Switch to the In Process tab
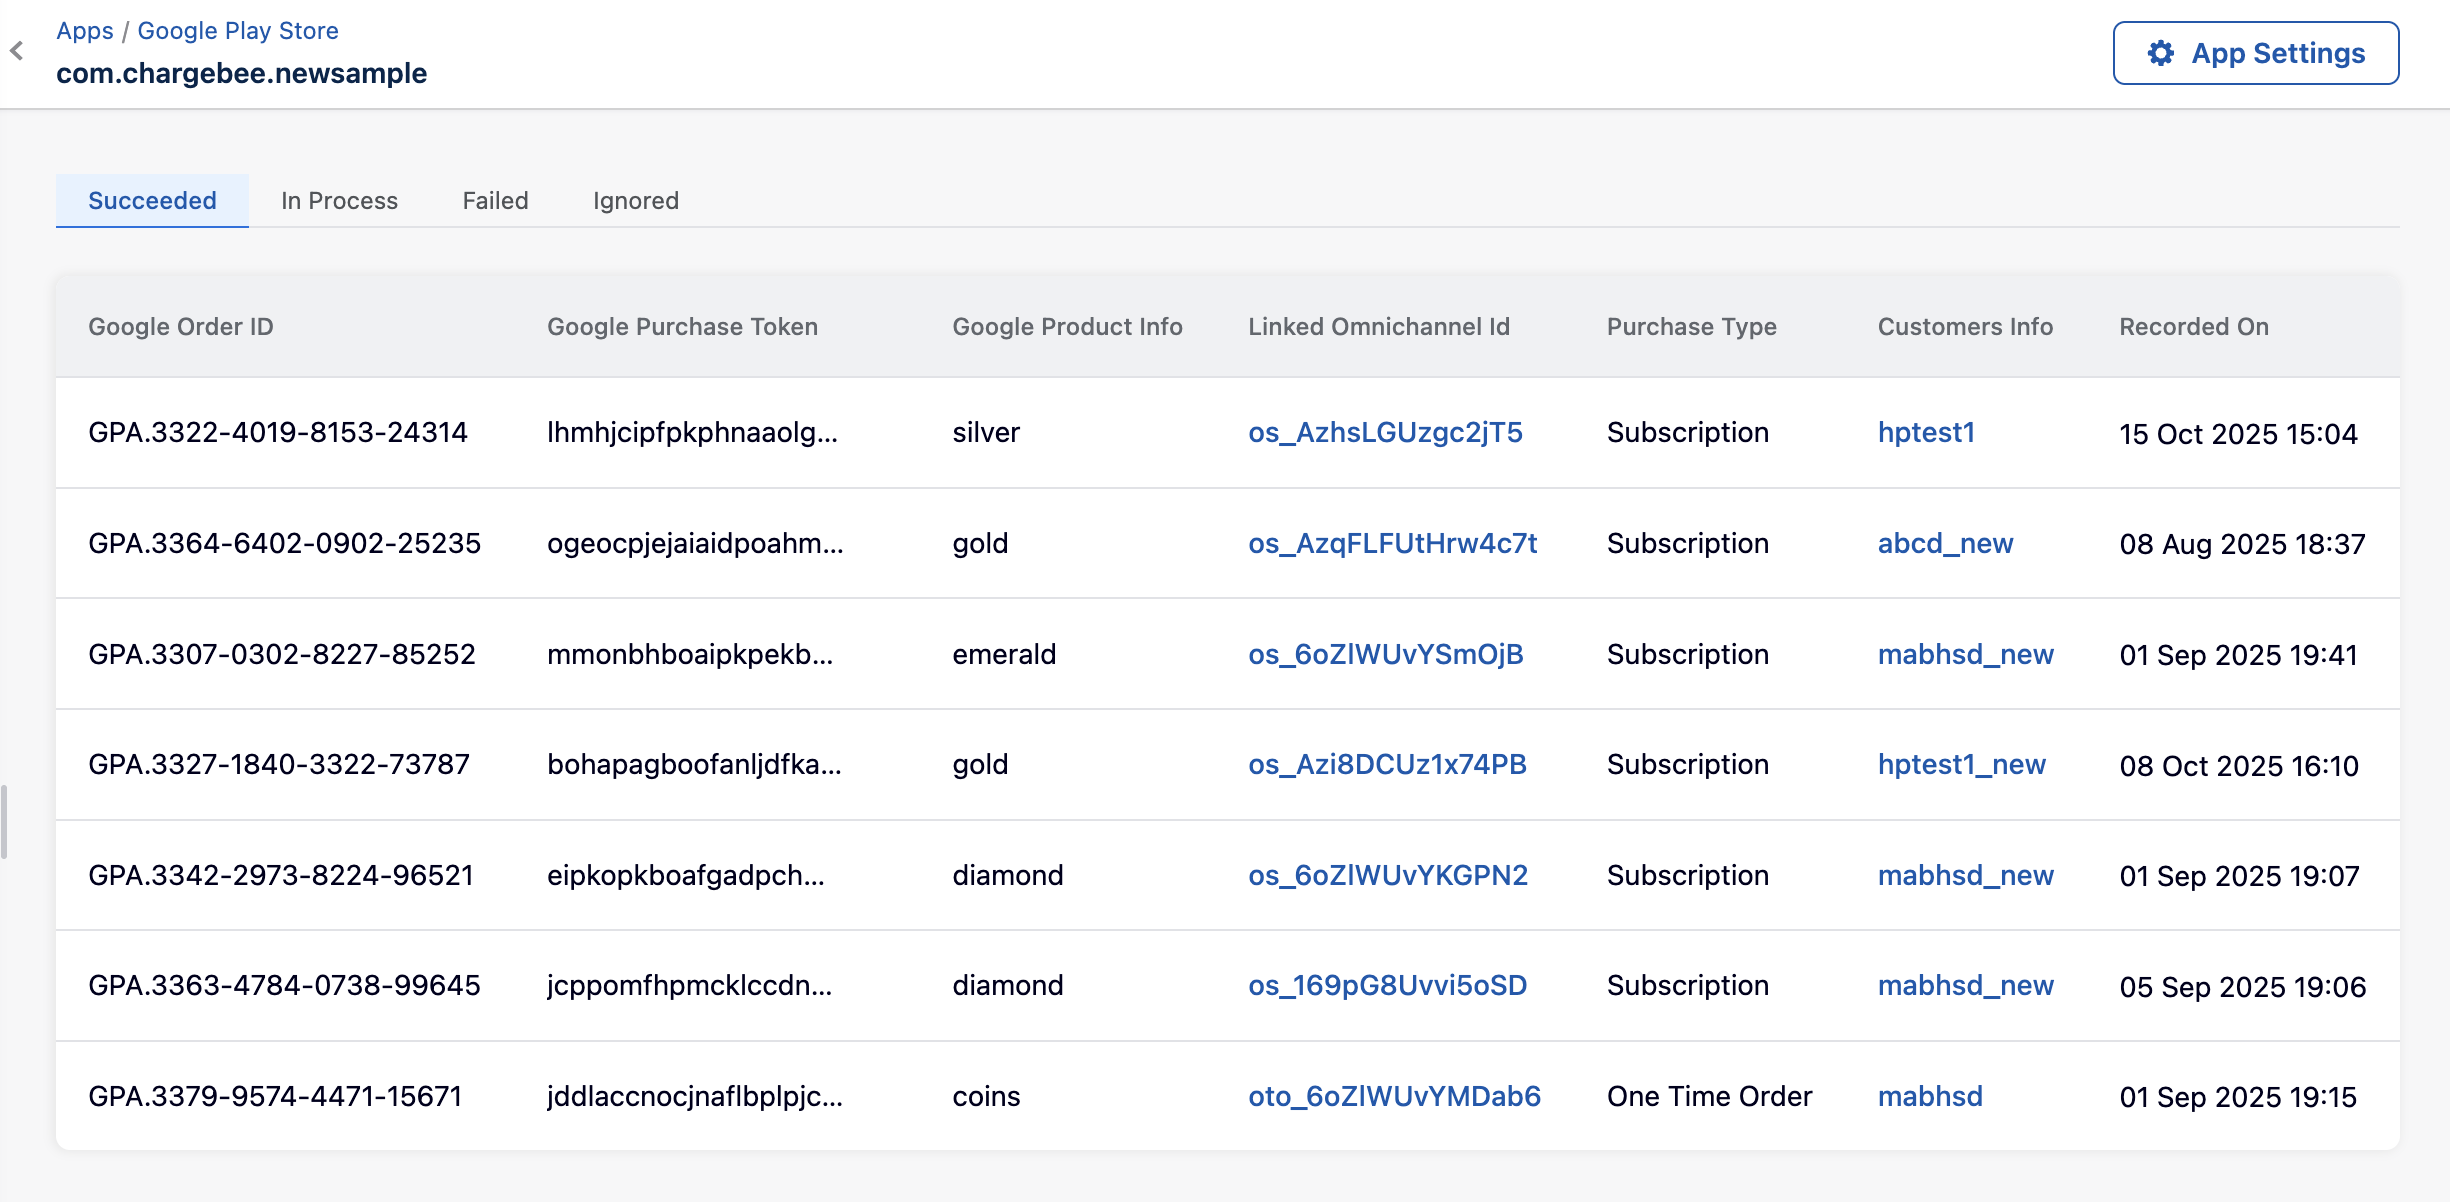The height and width of the screenshot is (1202, 2450). point(339,201)
